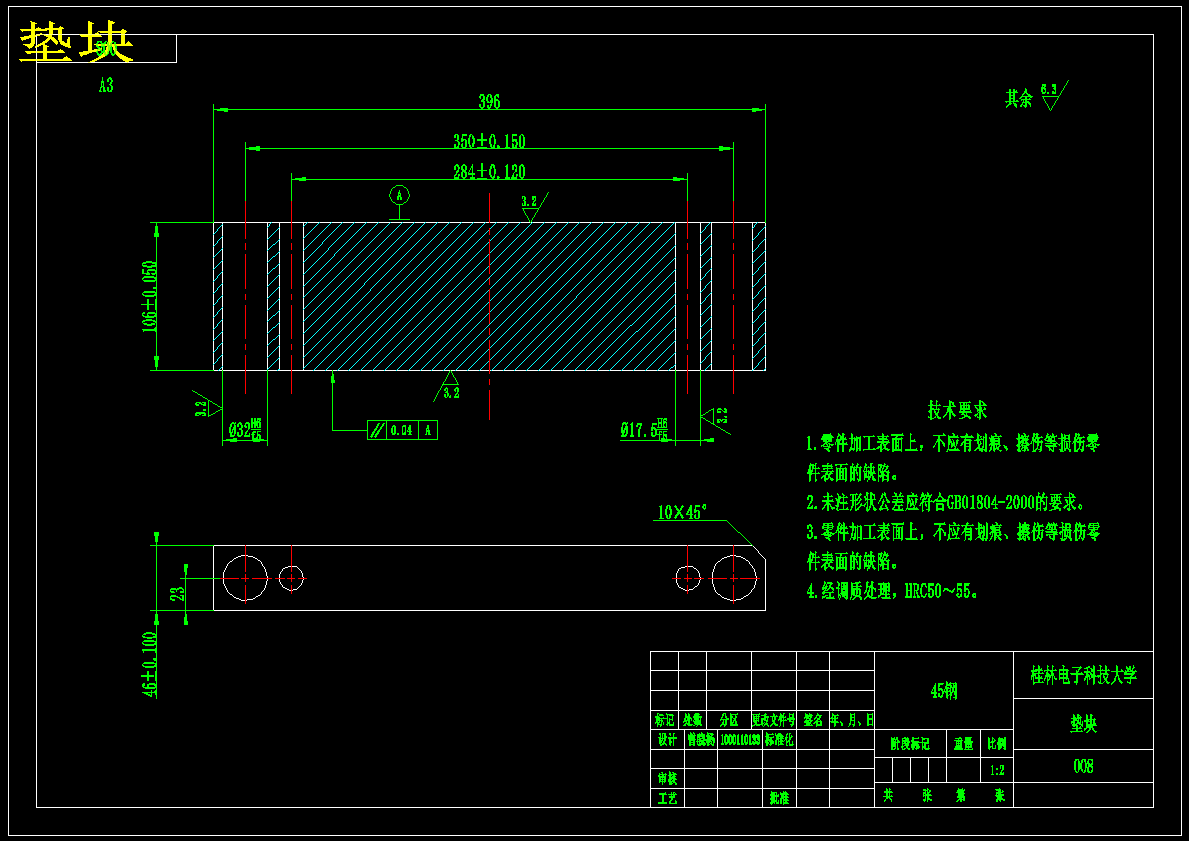Click the Ø32 hole circle at left in bottom view

(x=246, y=578)
